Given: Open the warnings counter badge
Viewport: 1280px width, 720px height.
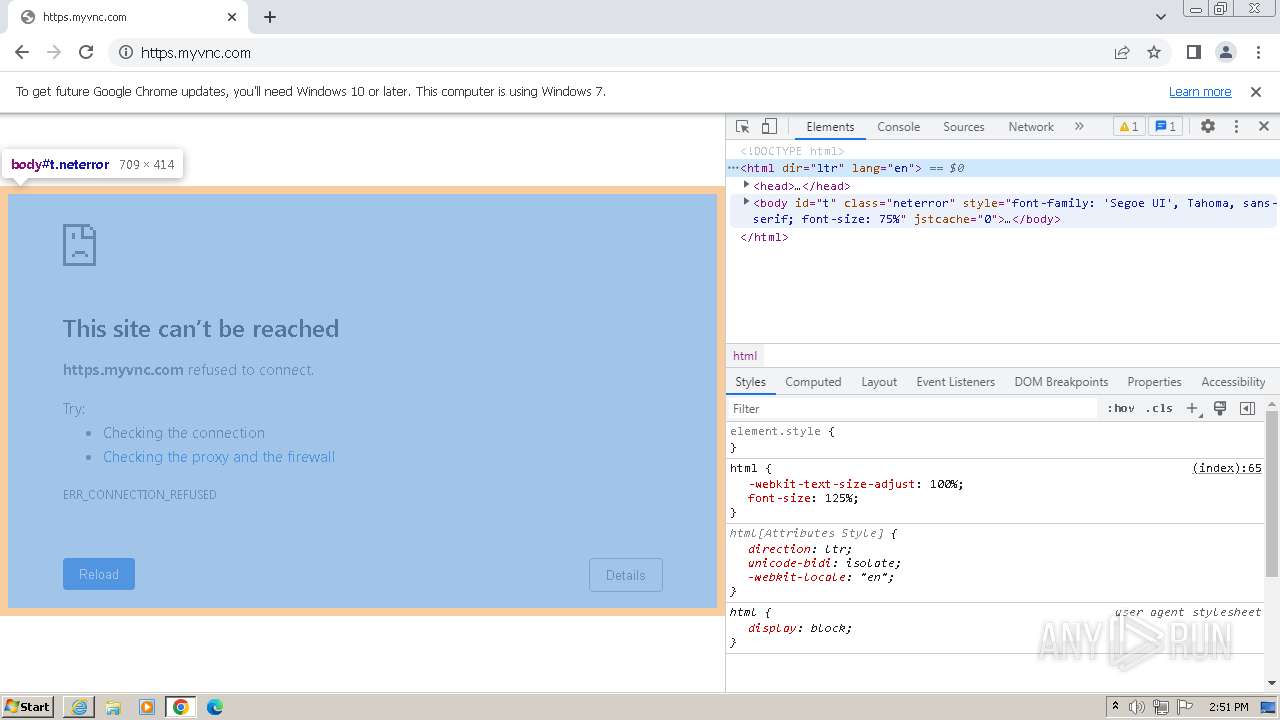Looking at the screenshot, I should (1128, 127).
